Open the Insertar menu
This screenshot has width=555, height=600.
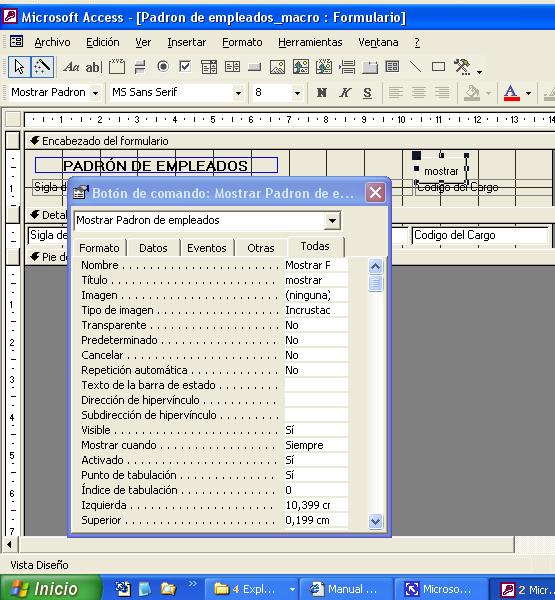186,42
